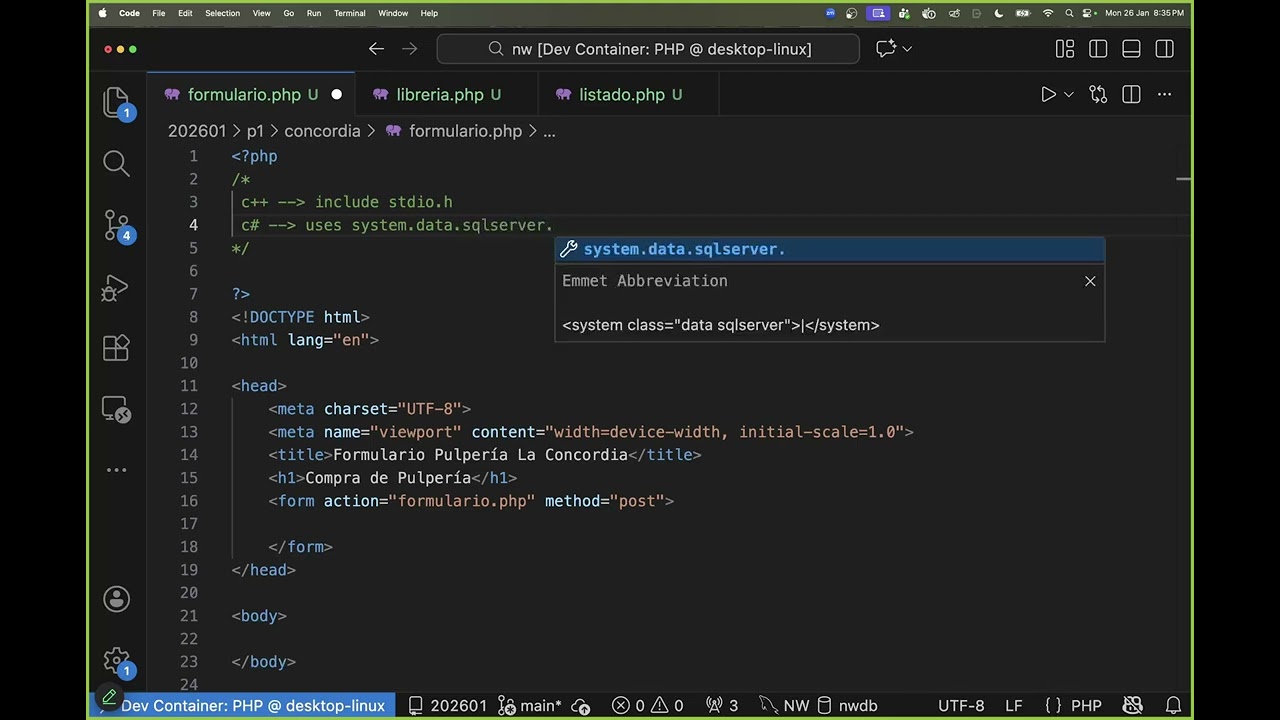
Task: Open the Terminal menu
Action: pyautogui.click(x=349, y=13)
